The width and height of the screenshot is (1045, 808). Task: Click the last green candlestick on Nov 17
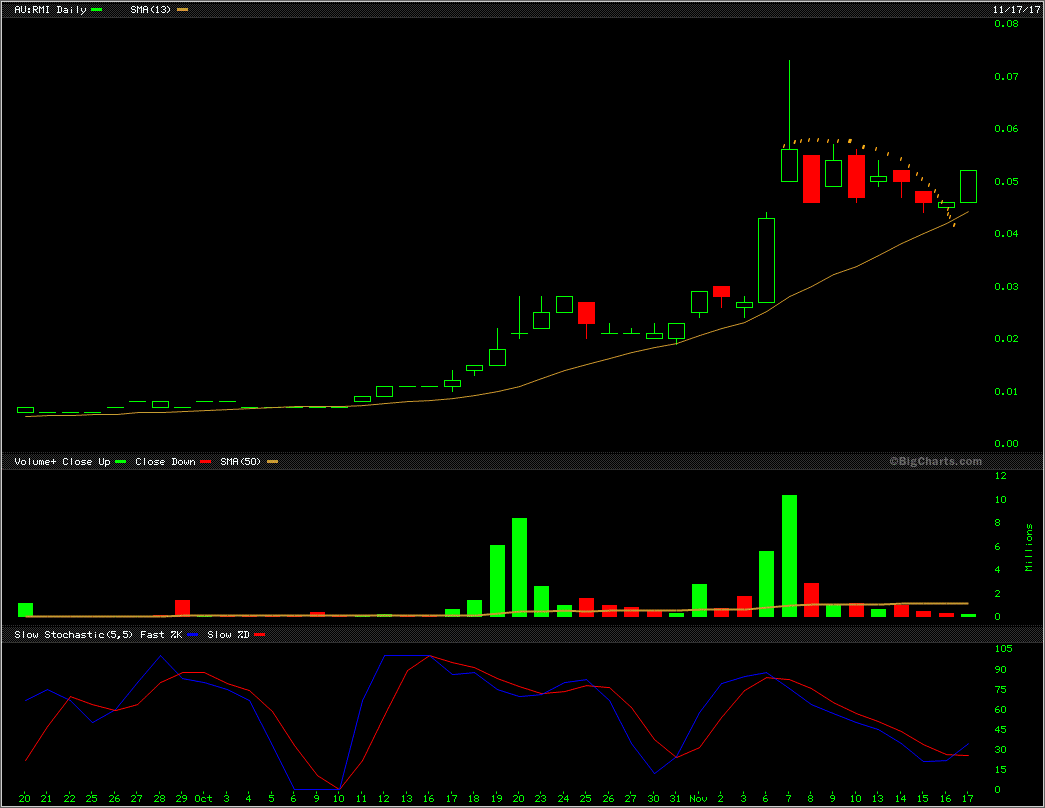(968, 187)
